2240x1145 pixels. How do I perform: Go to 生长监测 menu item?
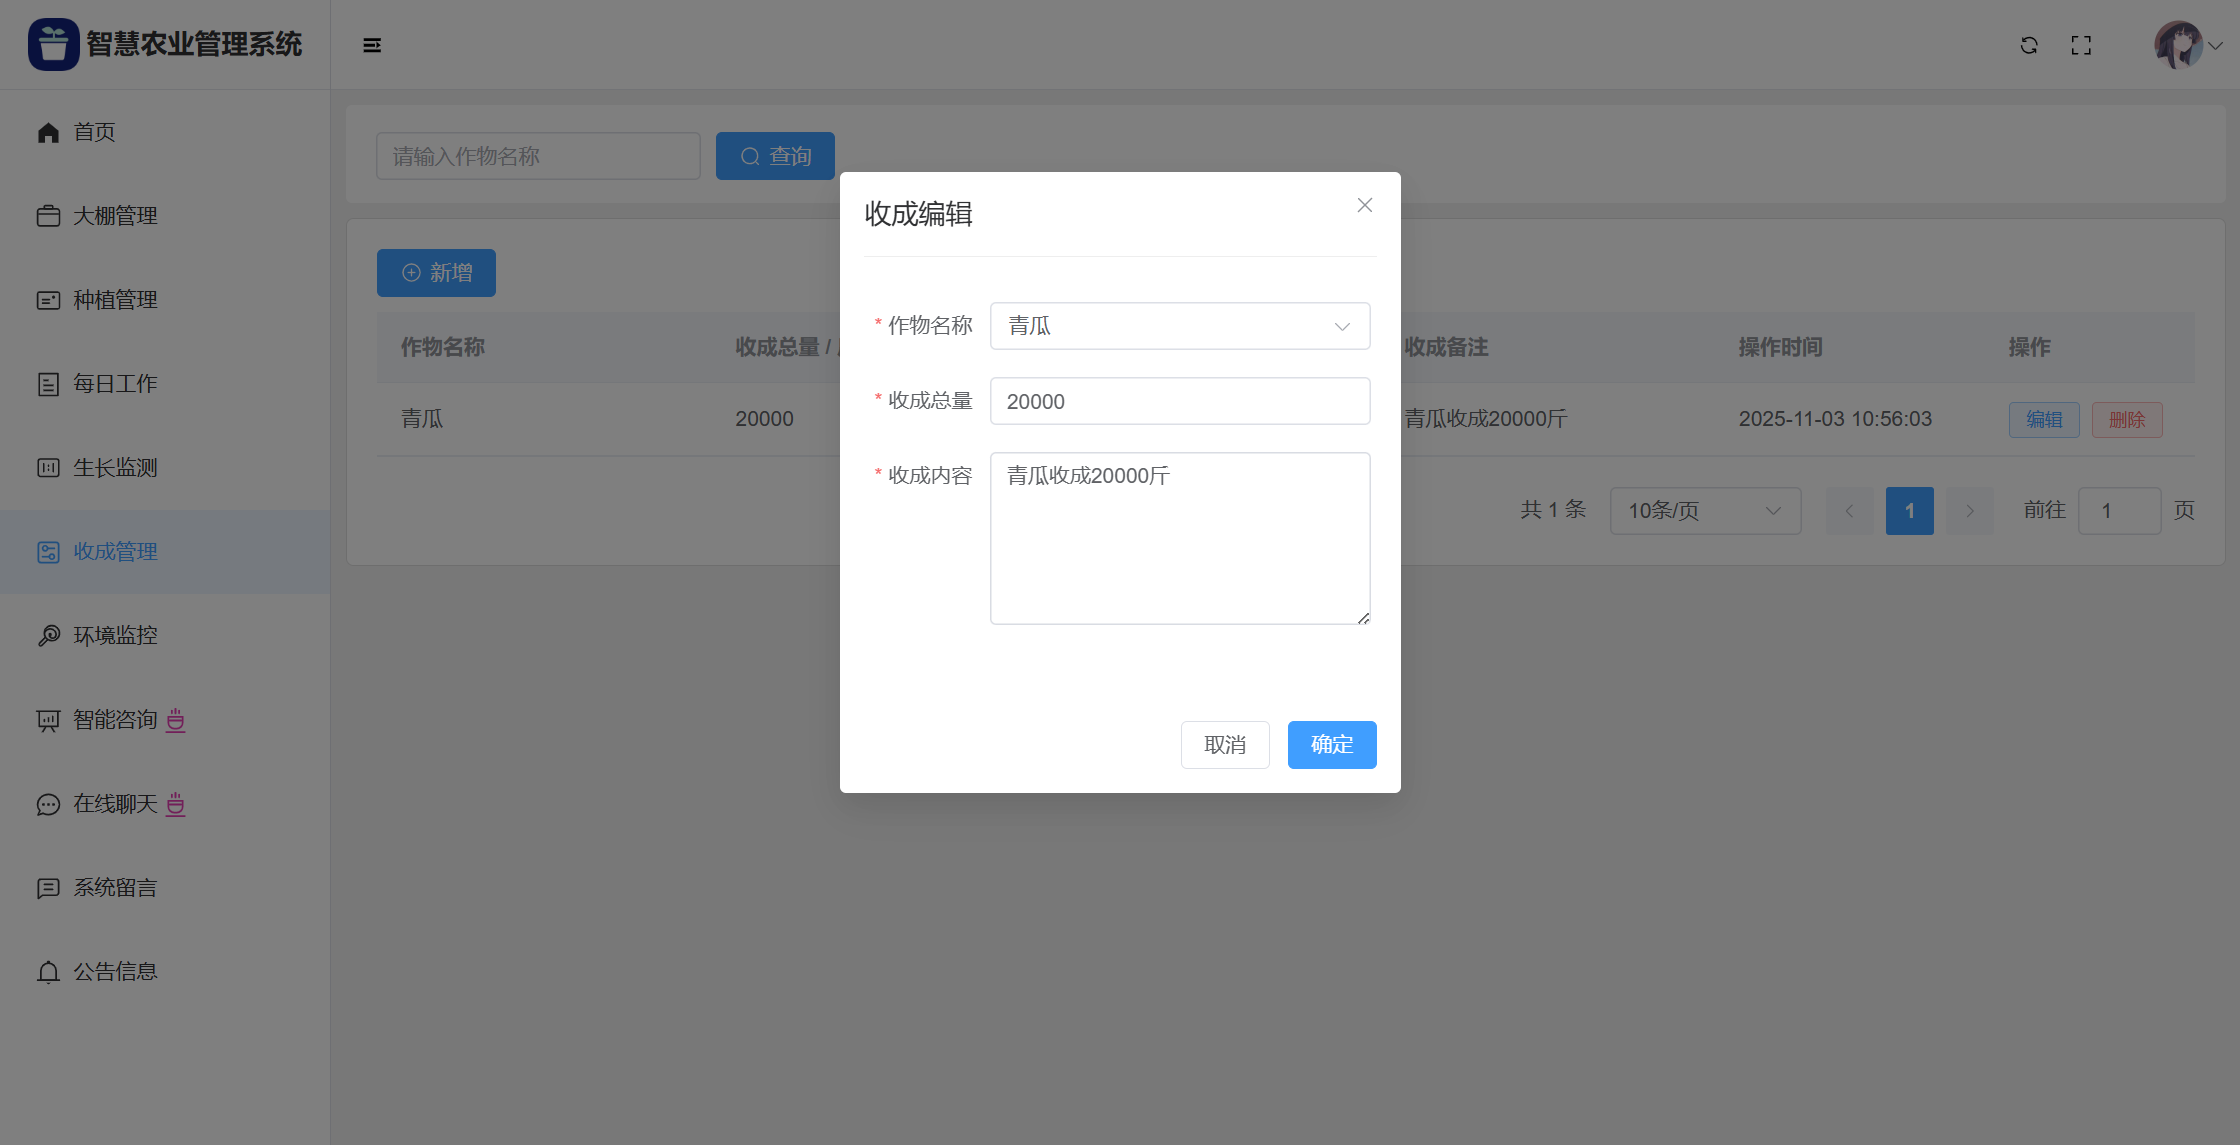tap(115, 468)
